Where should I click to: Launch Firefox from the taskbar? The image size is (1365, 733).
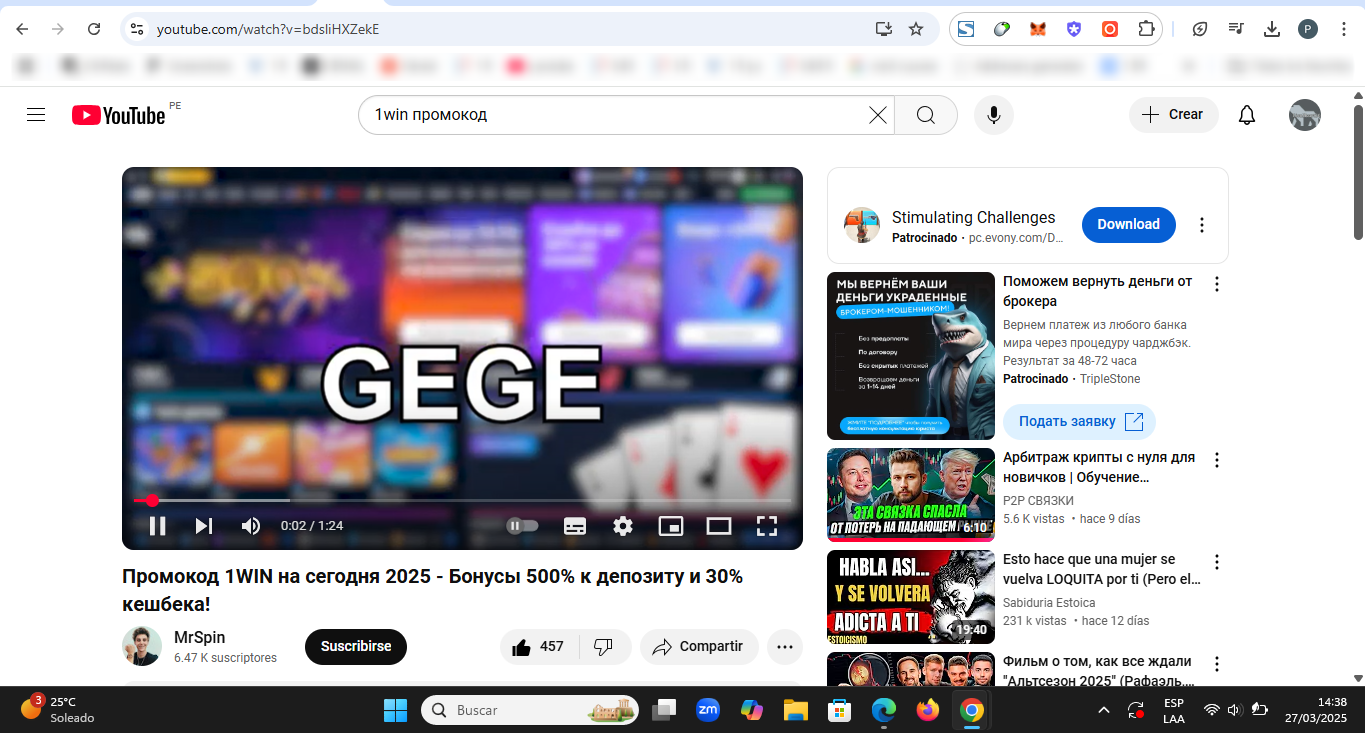(927, 710)
